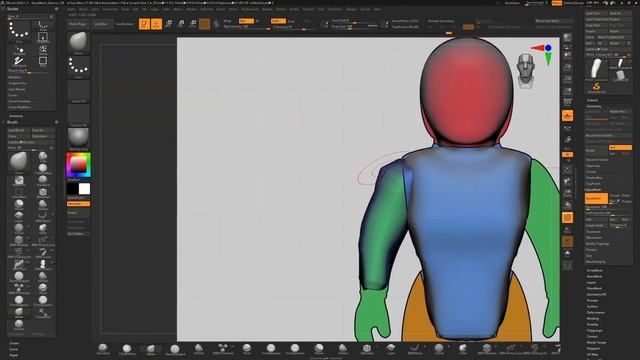Click the Divide button
Screen dimensions: 640x360
pyautogui.click(x=596, y=151)
